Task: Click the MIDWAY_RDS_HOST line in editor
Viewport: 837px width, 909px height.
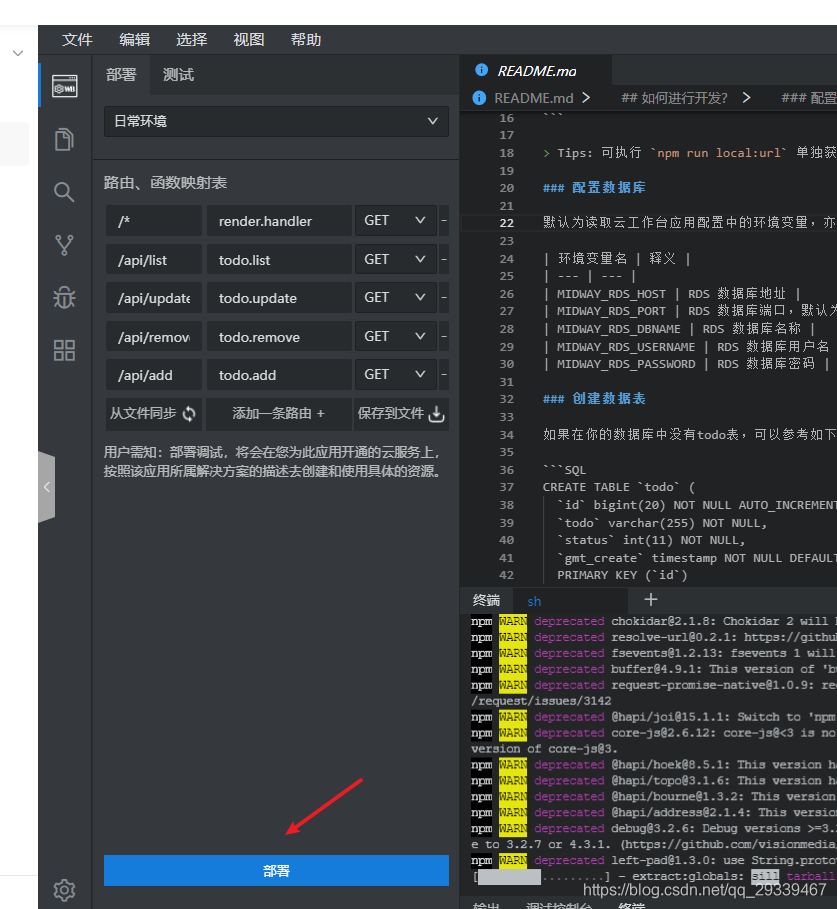Action: [x=672, y=294]
